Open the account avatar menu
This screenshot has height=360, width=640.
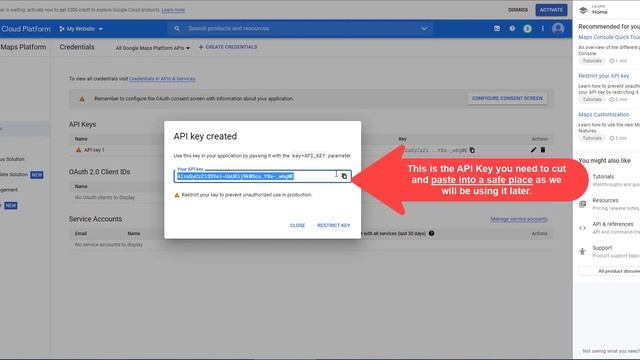coord(558,29)
